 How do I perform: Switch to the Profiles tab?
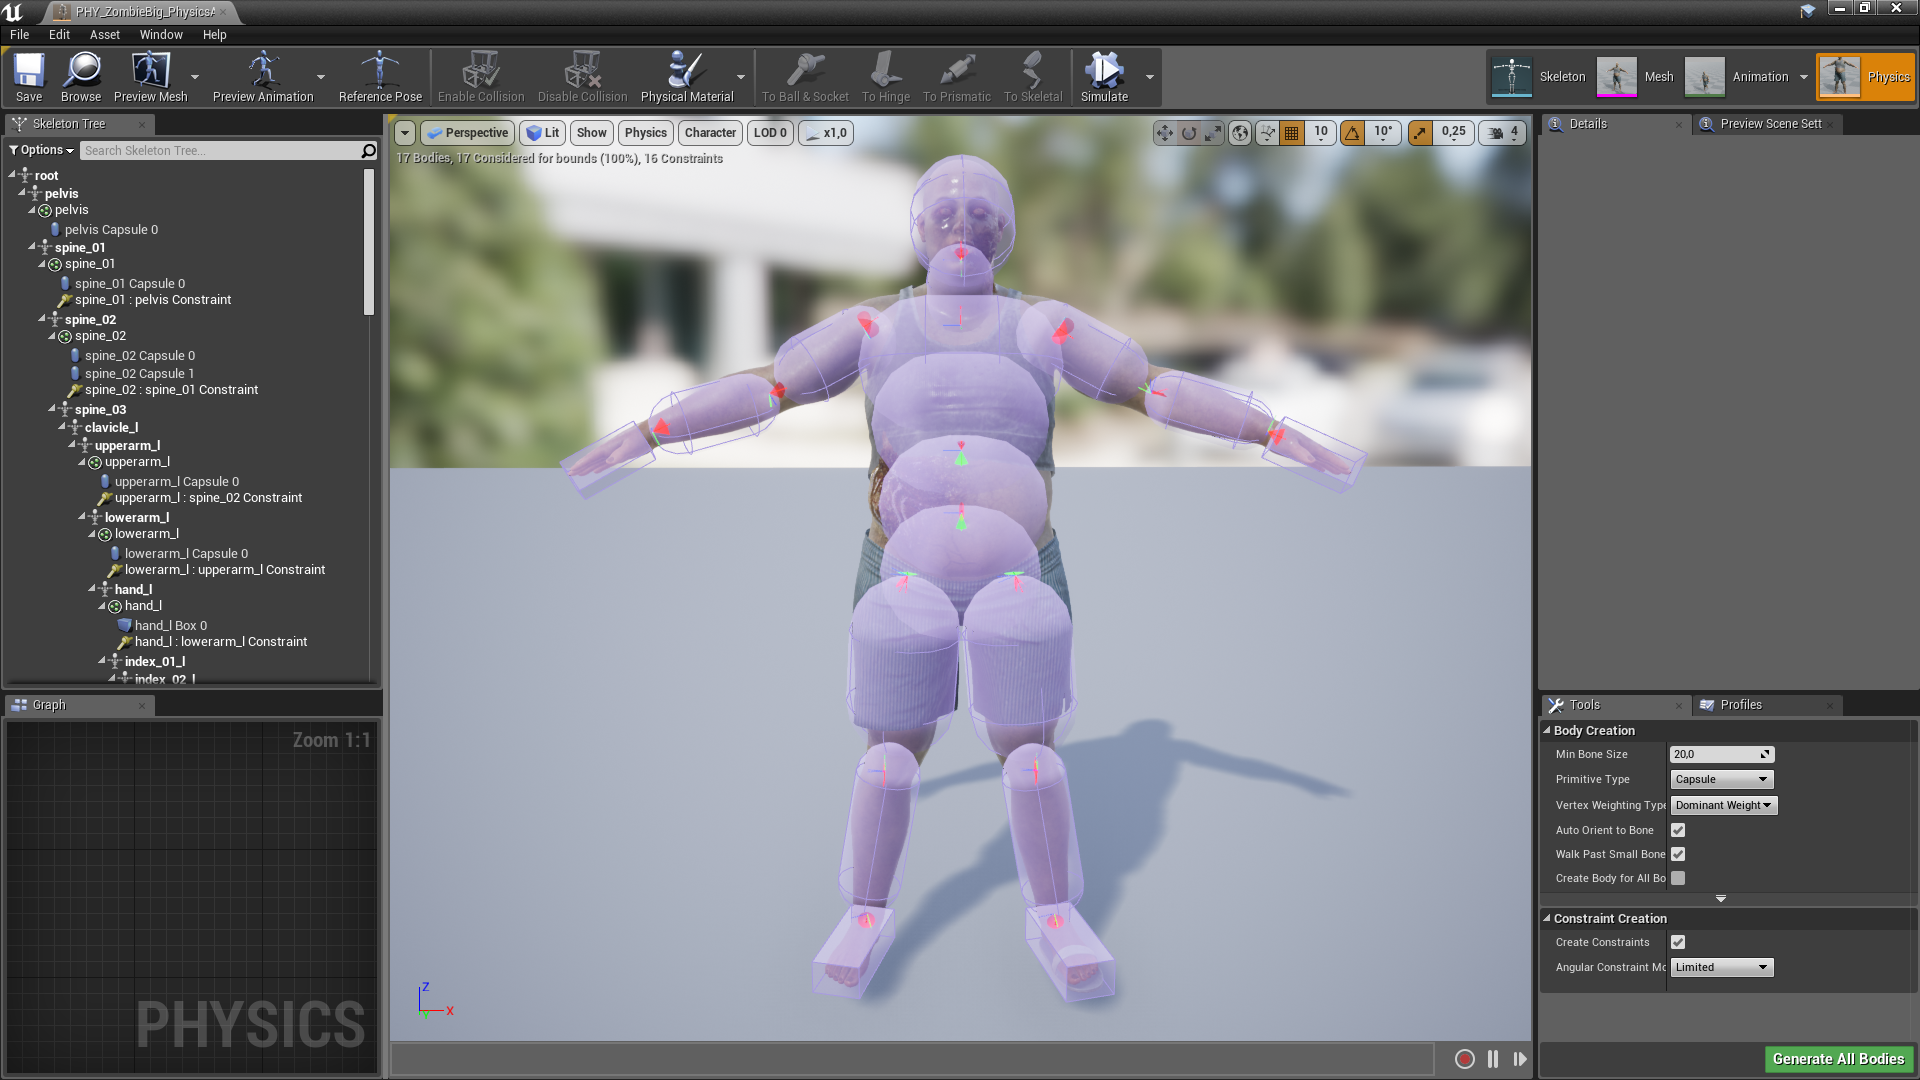click(x=1740, y=705)
